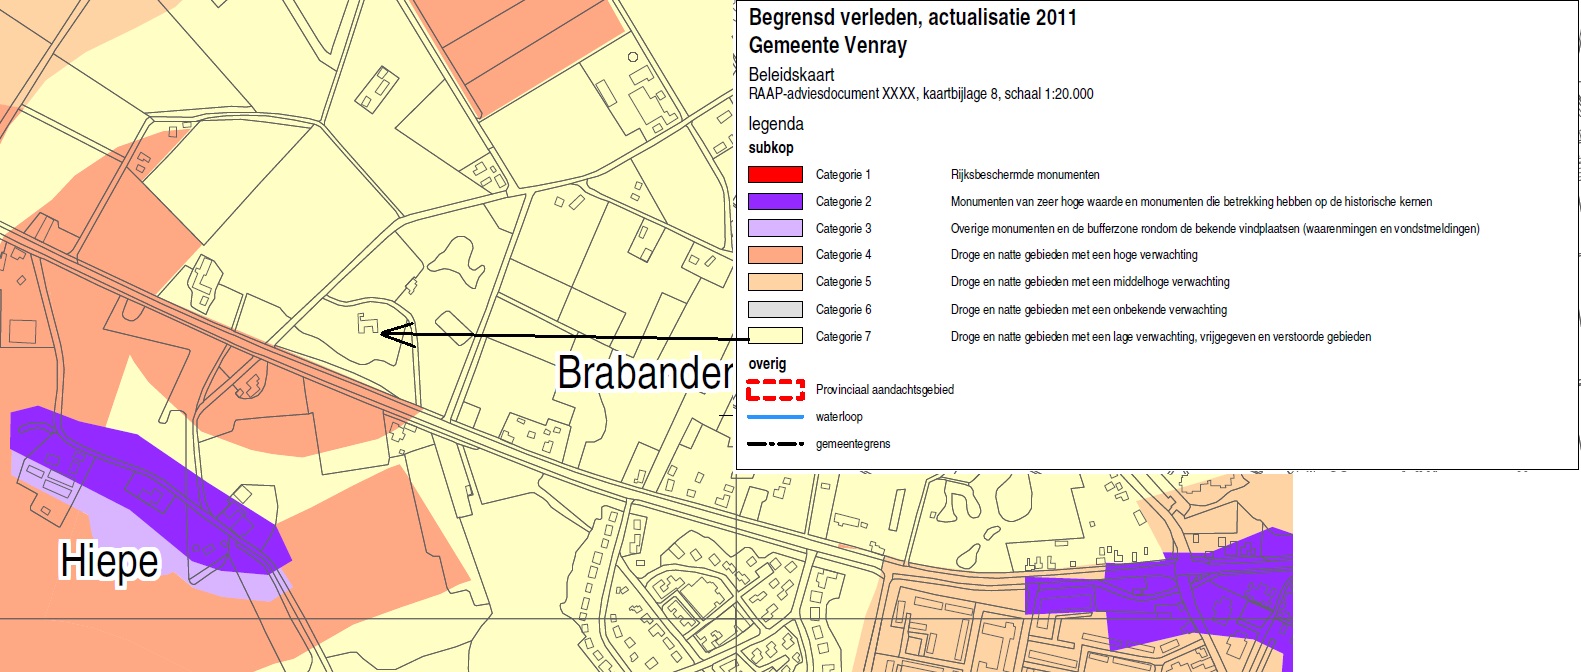Viewport: 1581px width, 672px height.
Task: Click the gray Categorie 6 legend swatch
Action: point(775,309)
